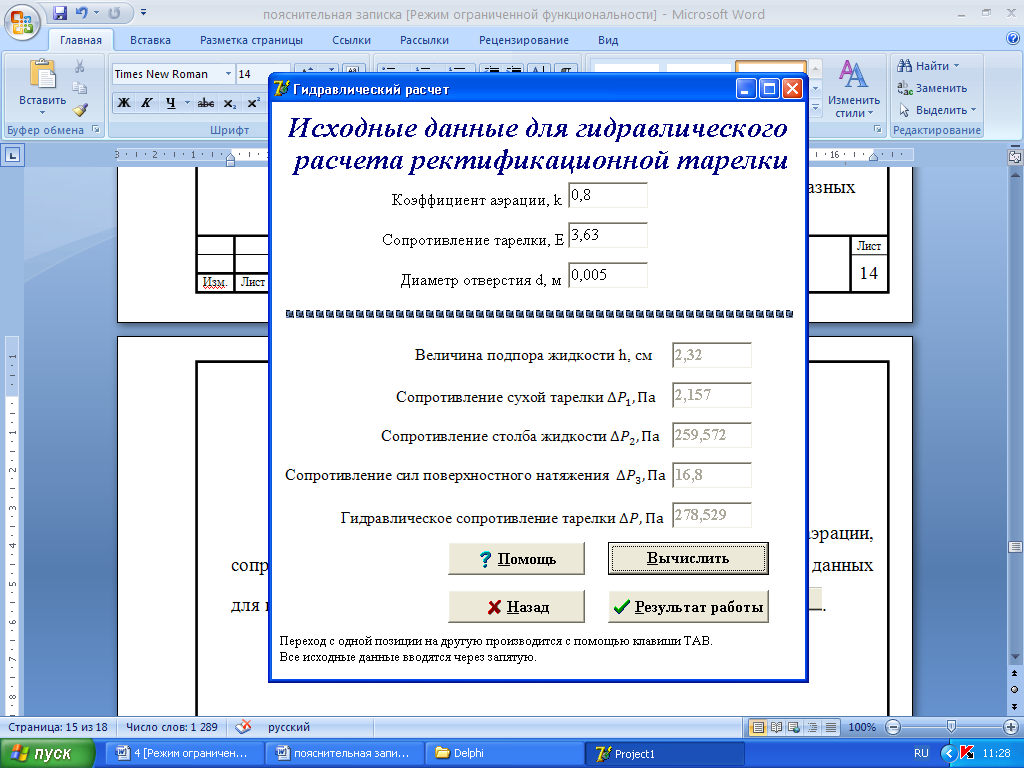Switch to Project1 taskbar item
This screenshot has height=768, width=1024.
(x=665, y=753)
